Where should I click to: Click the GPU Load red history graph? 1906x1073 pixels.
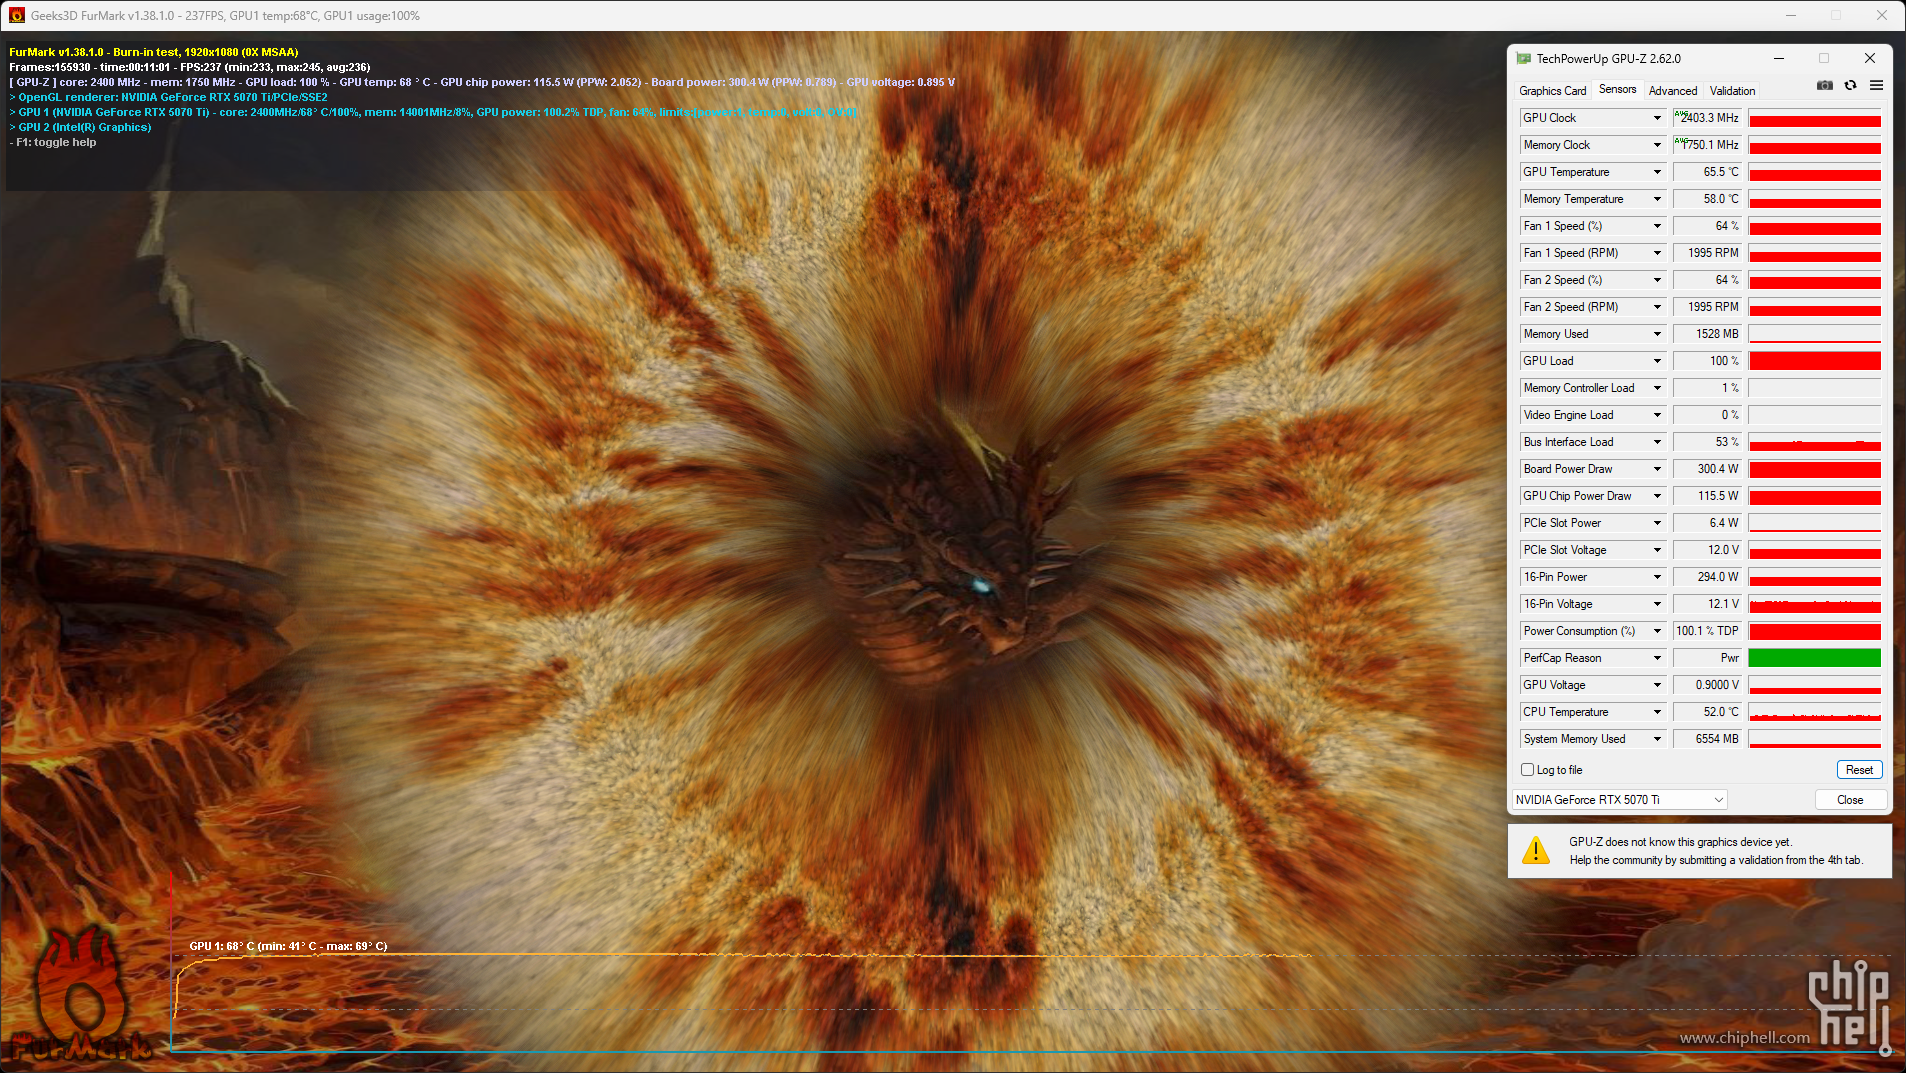pos(1814,361)
